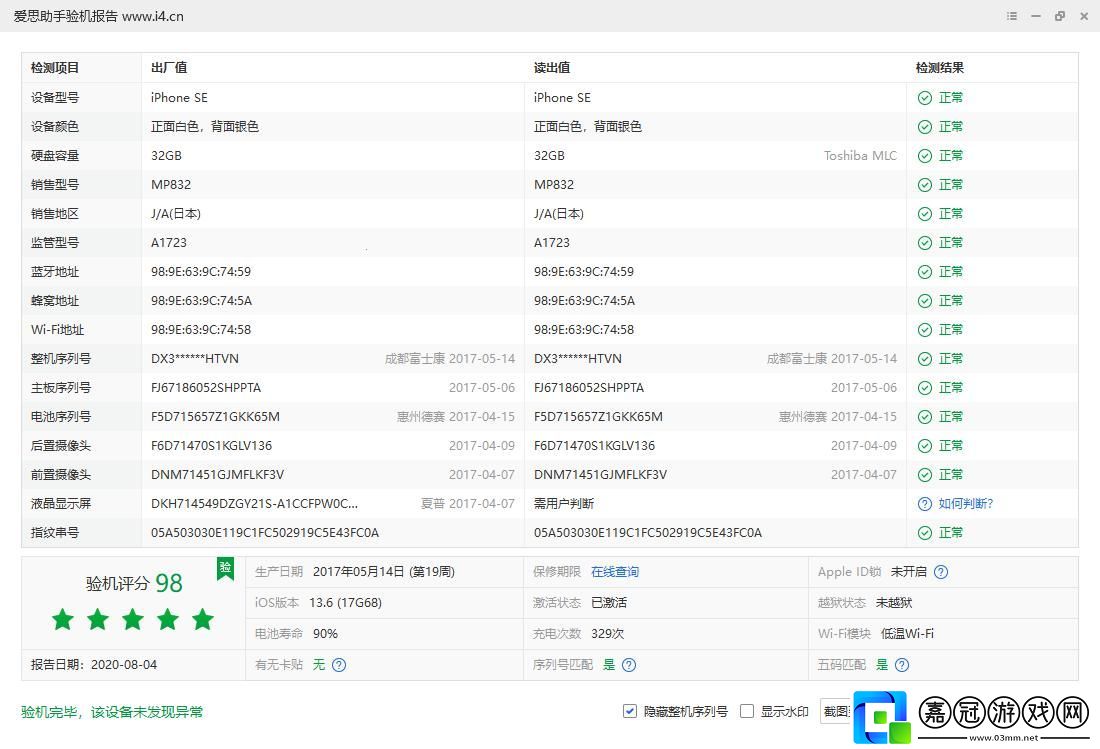
Task: Enable the 显示水印 checkbox
Action: [747, 711]
